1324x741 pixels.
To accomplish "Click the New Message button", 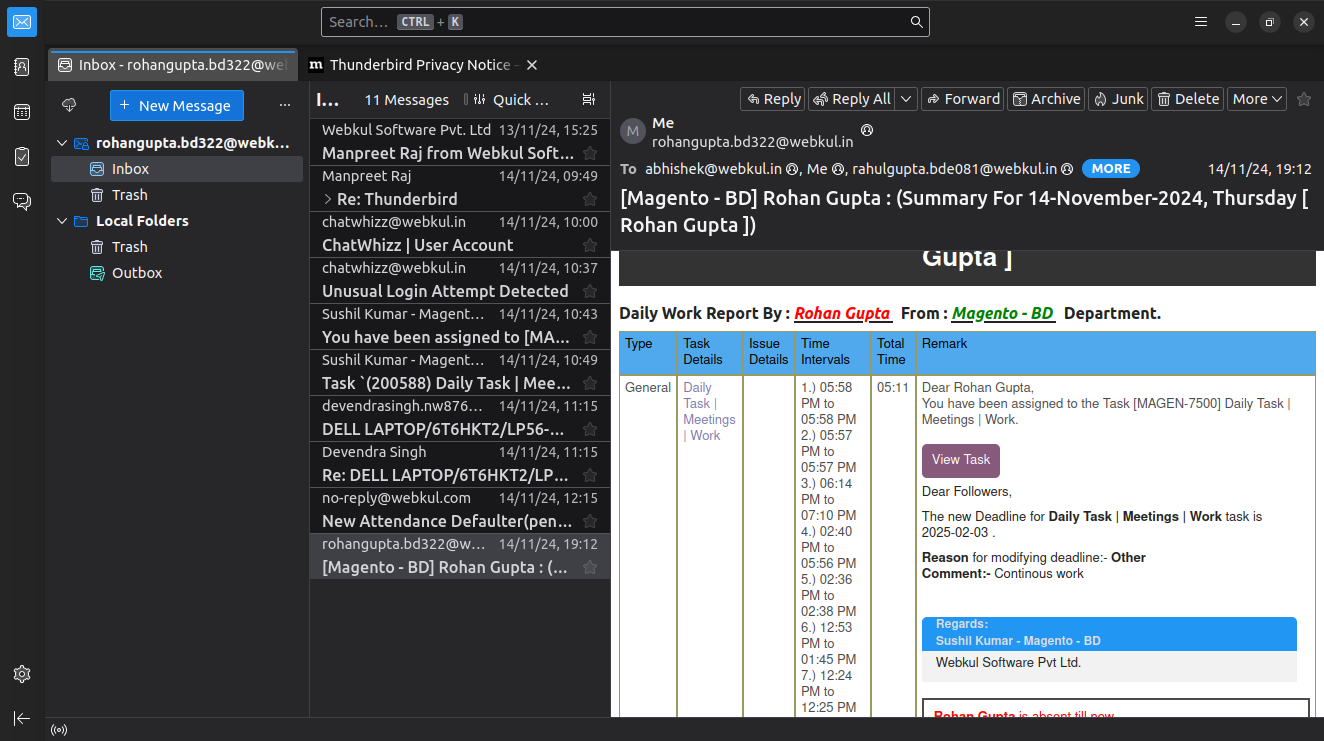I will [x=176, y=105].
